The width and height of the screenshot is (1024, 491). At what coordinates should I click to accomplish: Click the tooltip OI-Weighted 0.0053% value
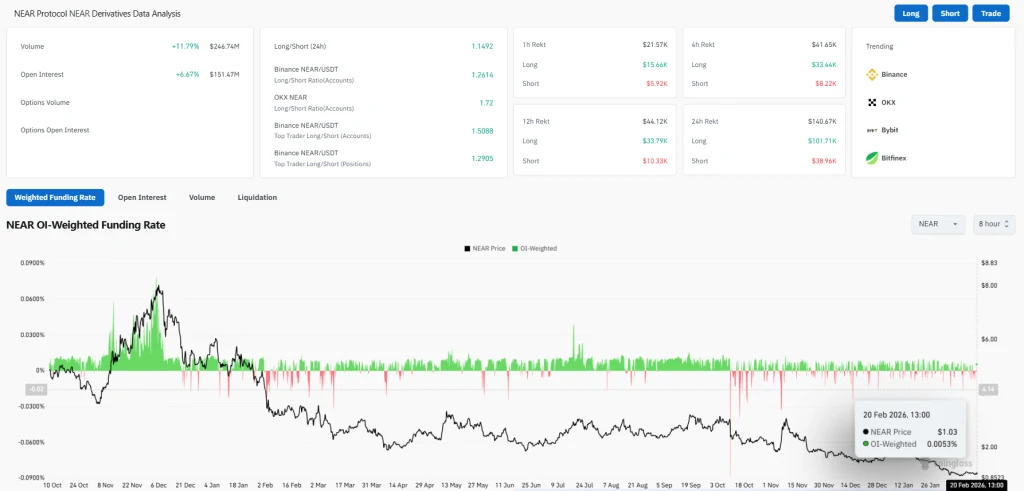(x=941, y=444)
